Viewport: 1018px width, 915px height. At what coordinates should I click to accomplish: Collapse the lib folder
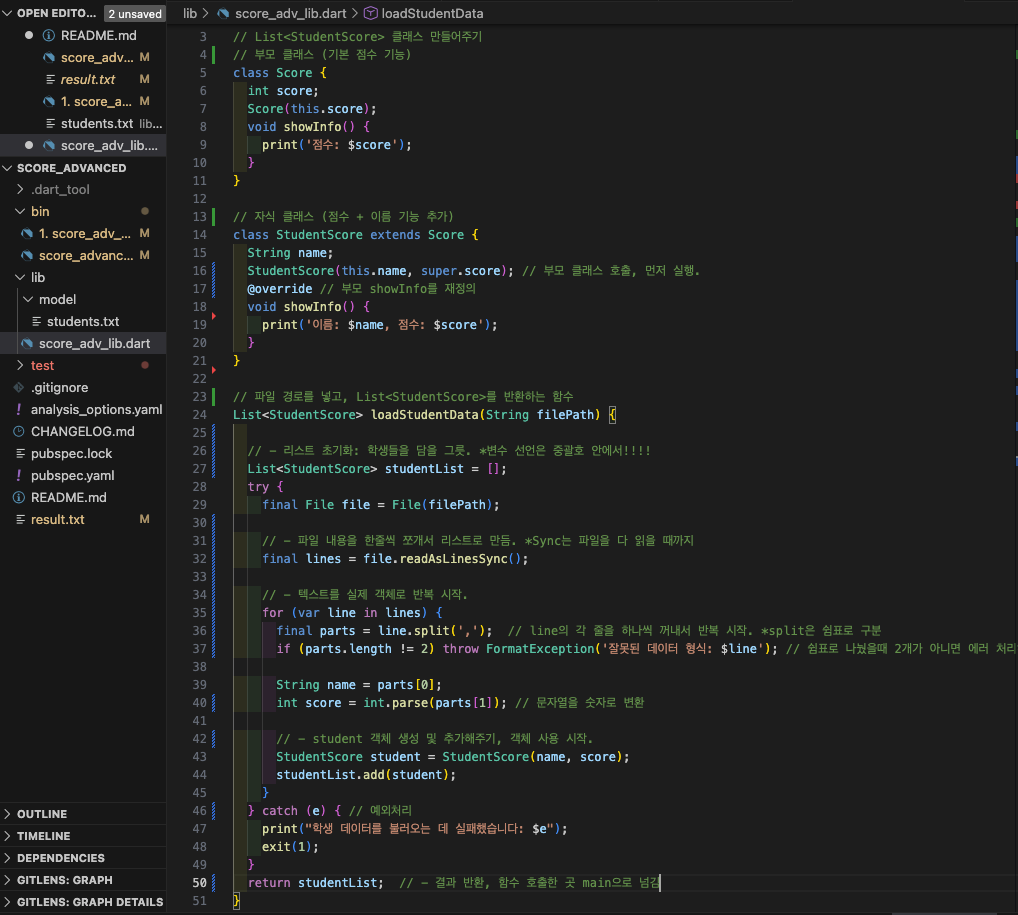click(20, 277)
